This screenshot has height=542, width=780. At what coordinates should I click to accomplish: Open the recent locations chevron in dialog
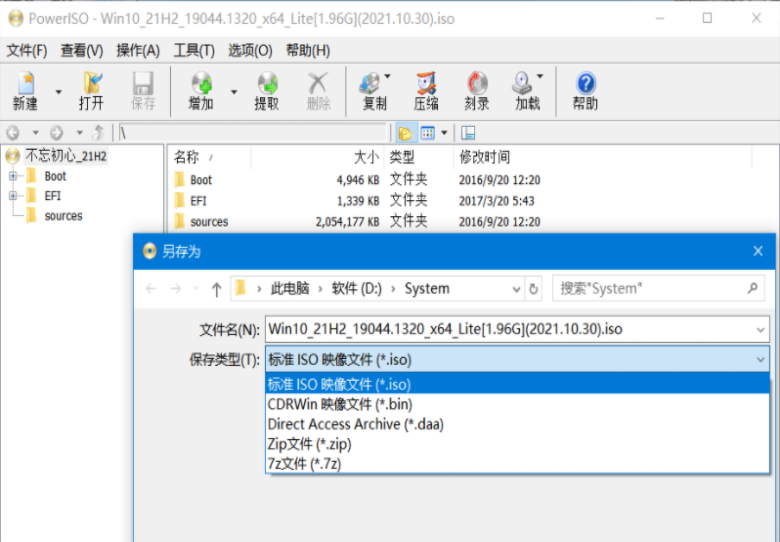click(x=196, y=288)
